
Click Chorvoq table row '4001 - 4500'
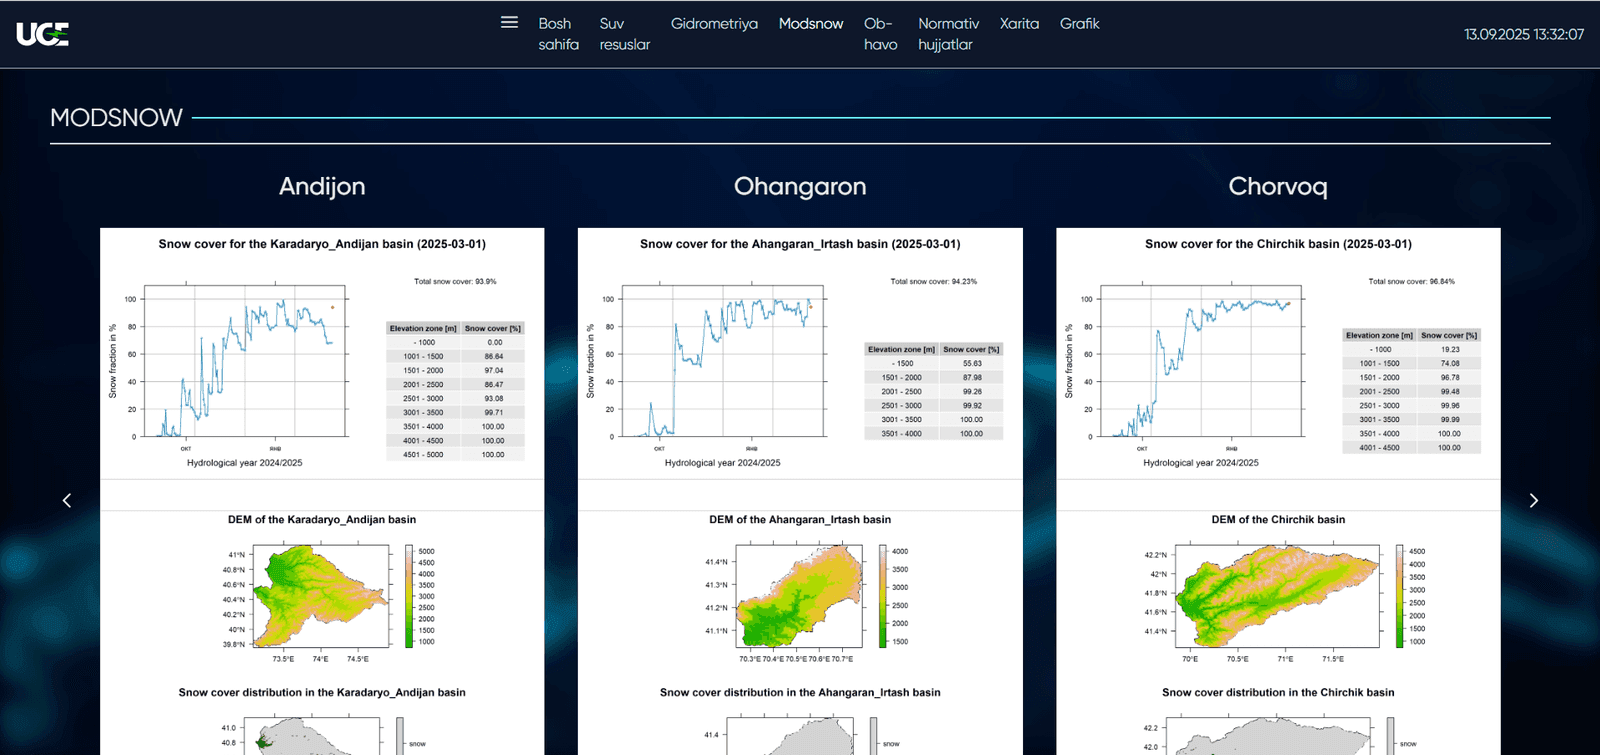coord(1412,448)
